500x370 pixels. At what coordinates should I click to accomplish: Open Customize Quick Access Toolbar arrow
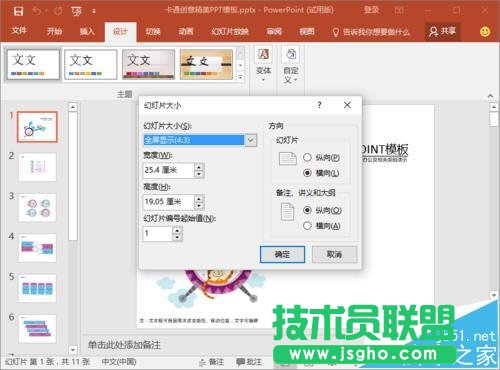tap(94, 12)
